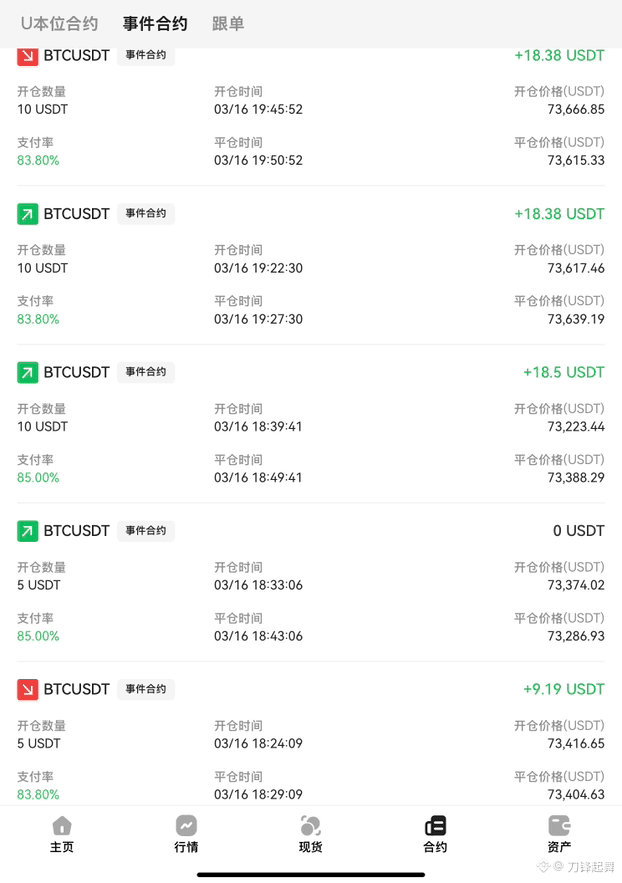Tap red down-arrow icon of +18.38 trade
Viewport: 622px width, 883px height.
(28, 56)
